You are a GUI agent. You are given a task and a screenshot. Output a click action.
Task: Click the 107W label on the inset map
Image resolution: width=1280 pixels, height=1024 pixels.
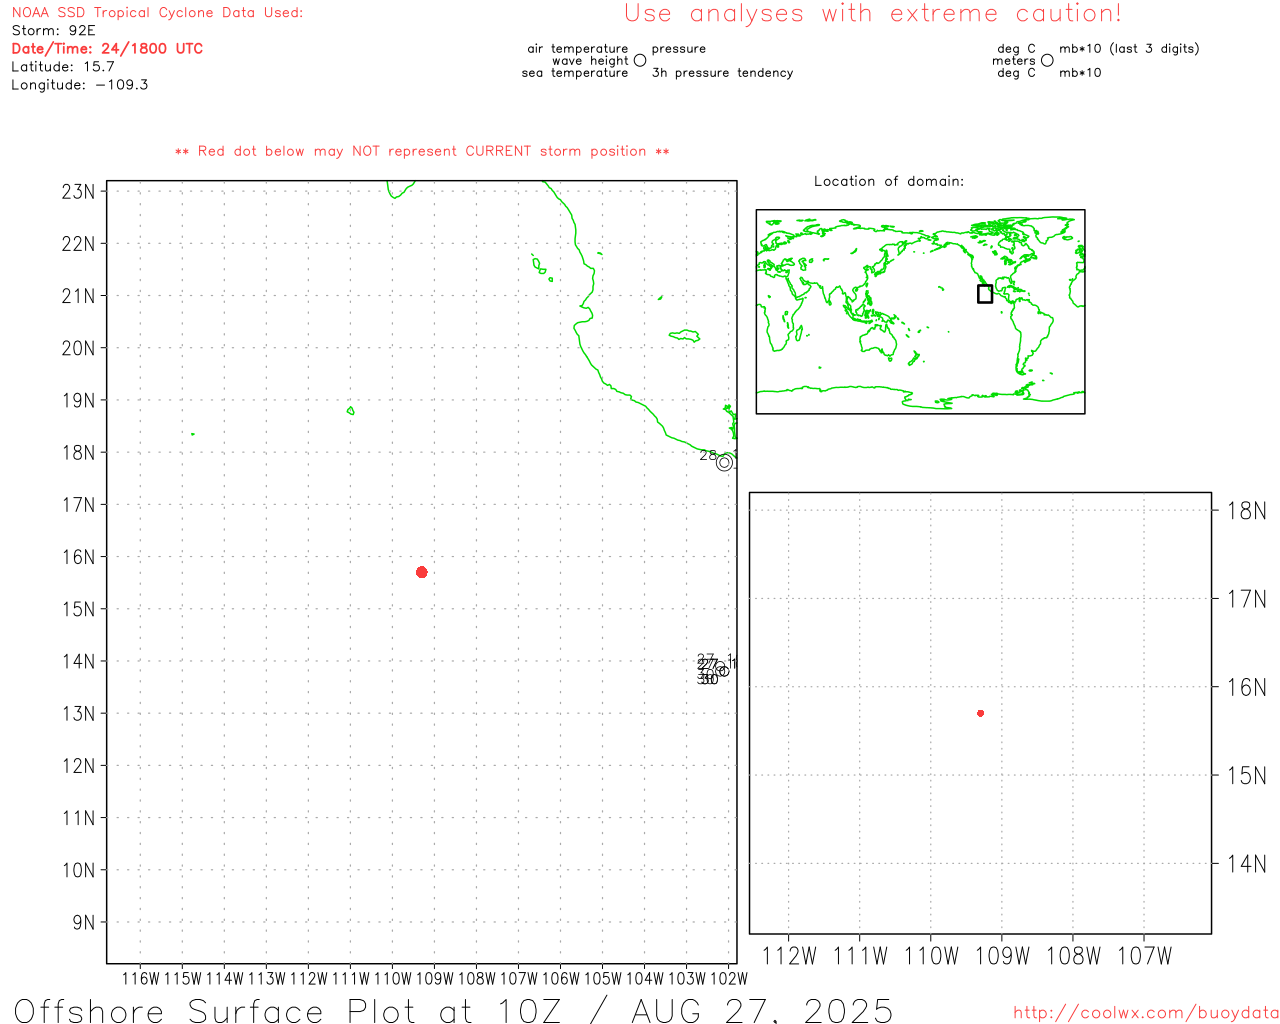click(x=1144, y=956)
